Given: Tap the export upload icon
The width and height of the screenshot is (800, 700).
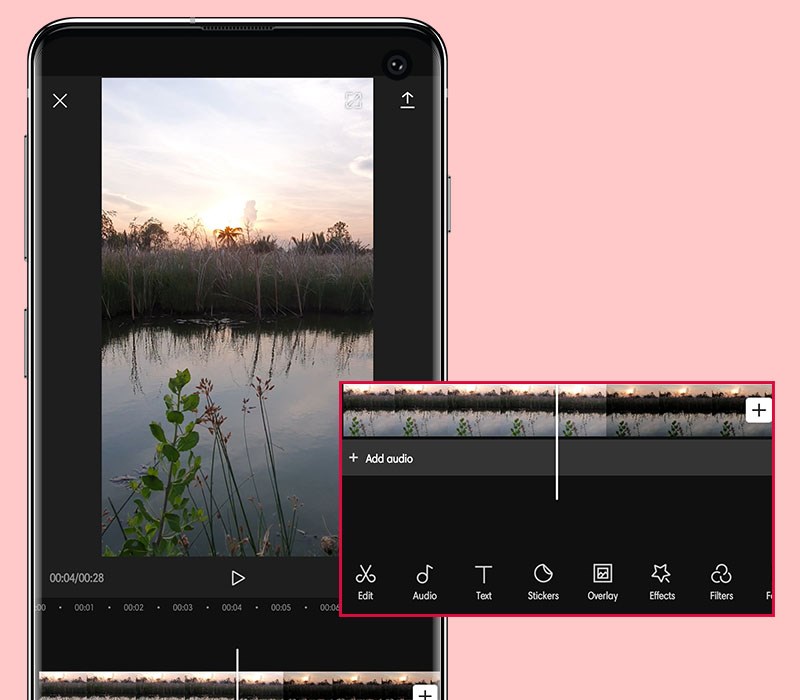Looking at the screenshot, I should coord(408,100).
